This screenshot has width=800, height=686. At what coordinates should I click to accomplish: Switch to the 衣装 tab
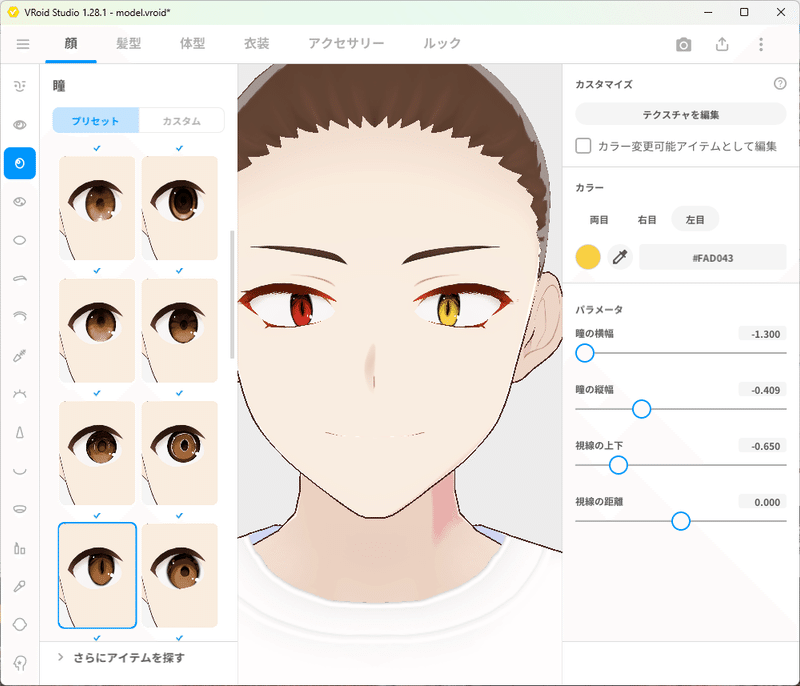[x=257, y=44]
